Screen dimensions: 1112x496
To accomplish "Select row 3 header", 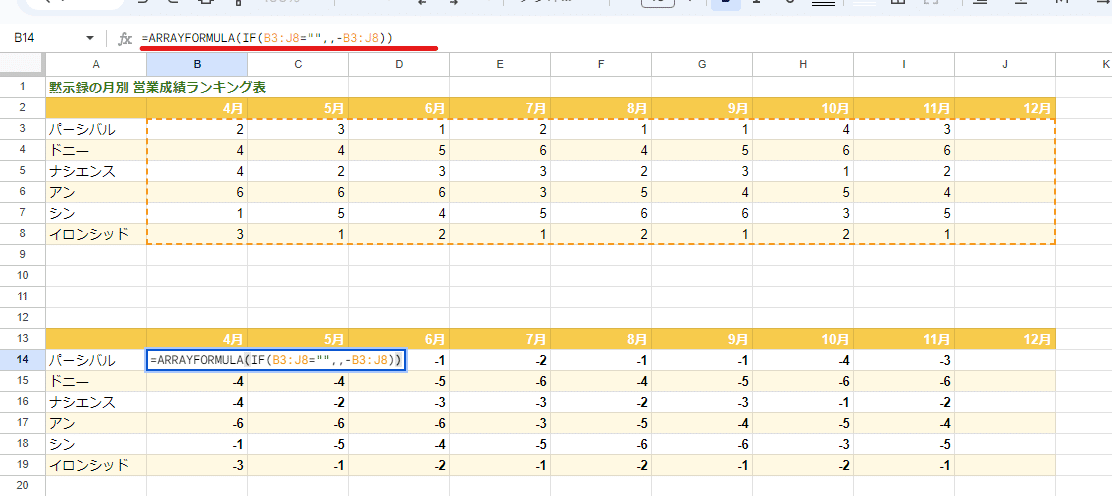I will tap(23, 129).
